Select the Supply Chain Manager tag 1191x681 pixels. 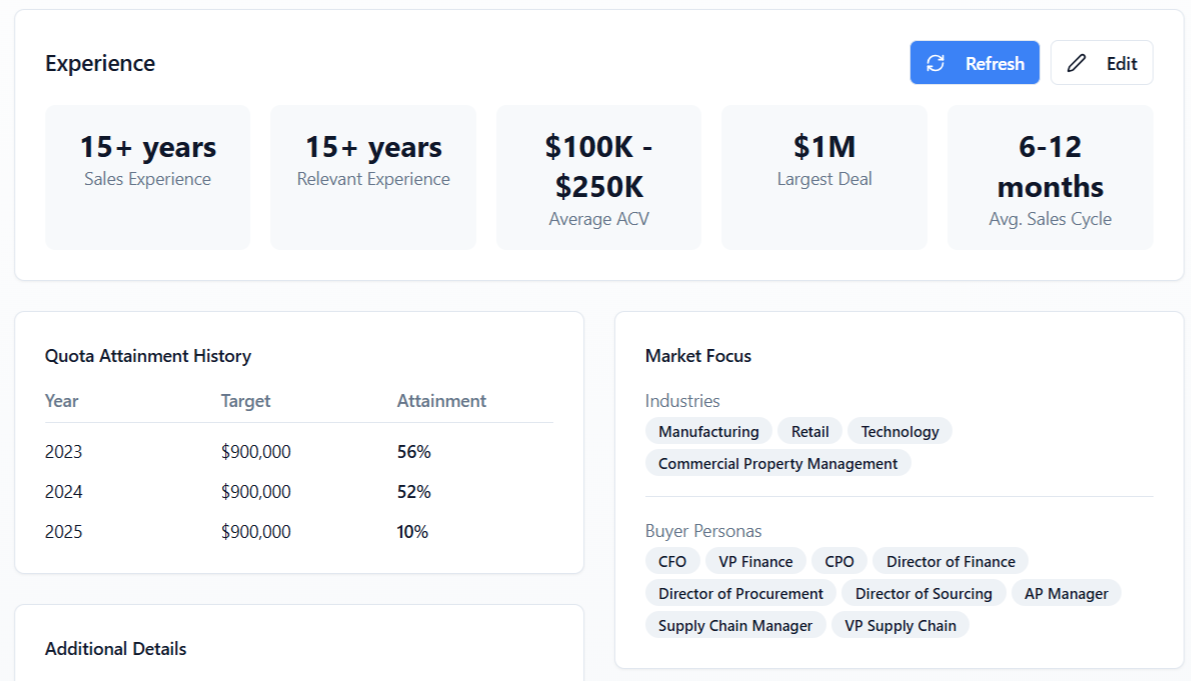pyautogui.click(x=735, y=625)
